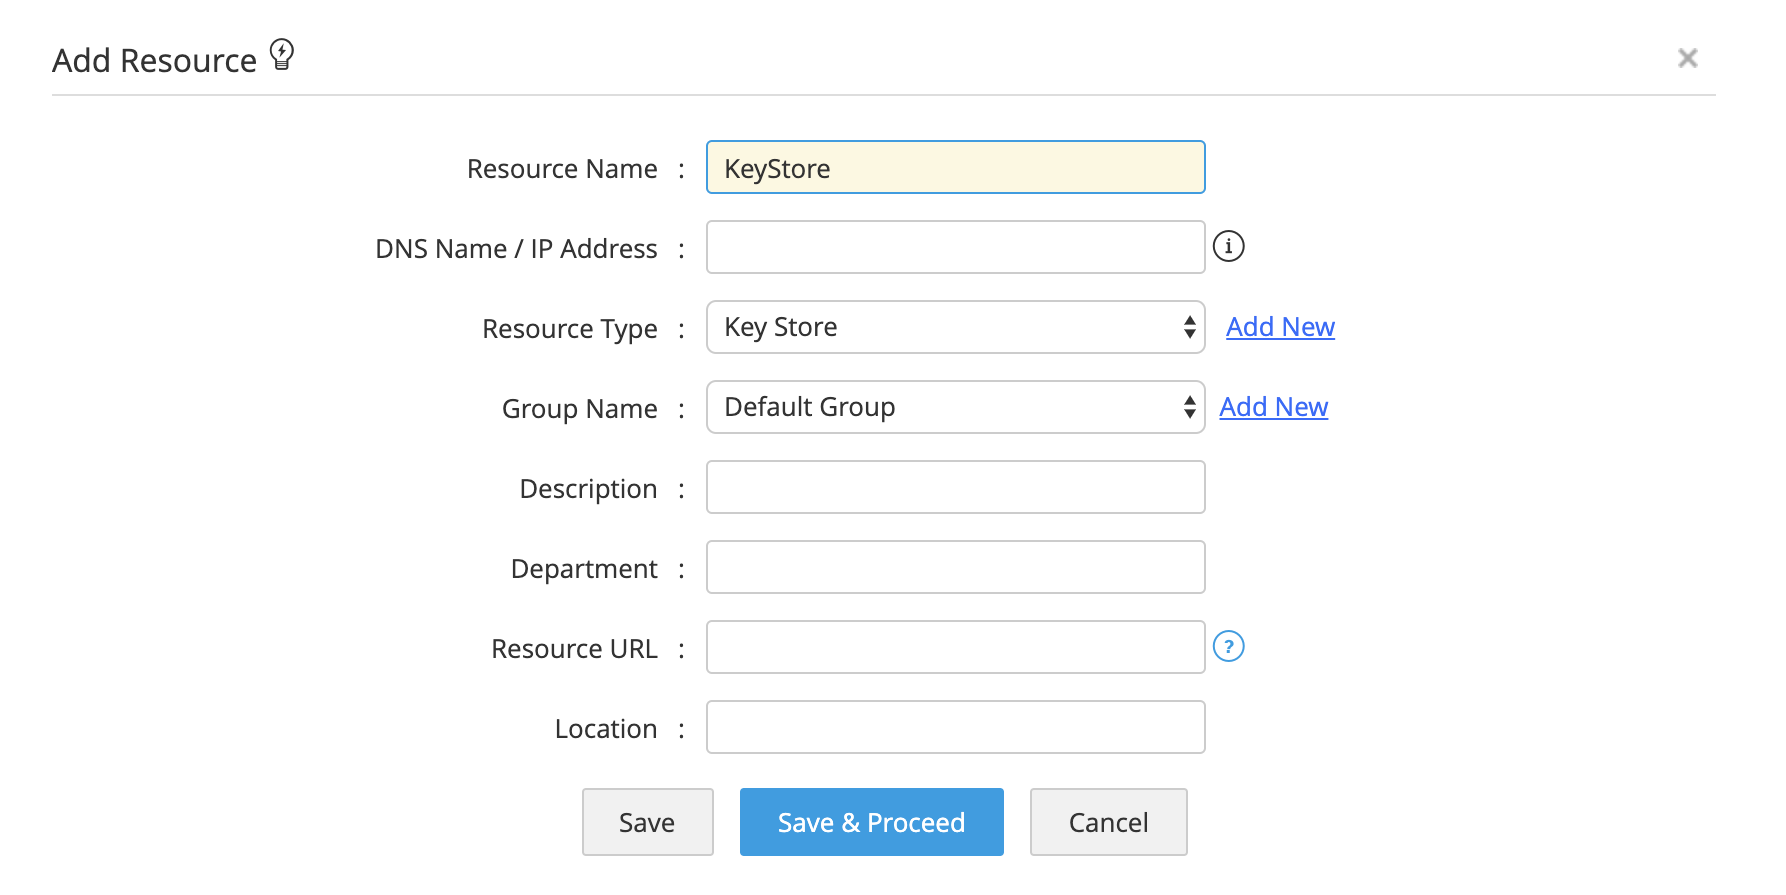Focus the Resource Name text field
1786x895 pixels.
coord(955,168)
